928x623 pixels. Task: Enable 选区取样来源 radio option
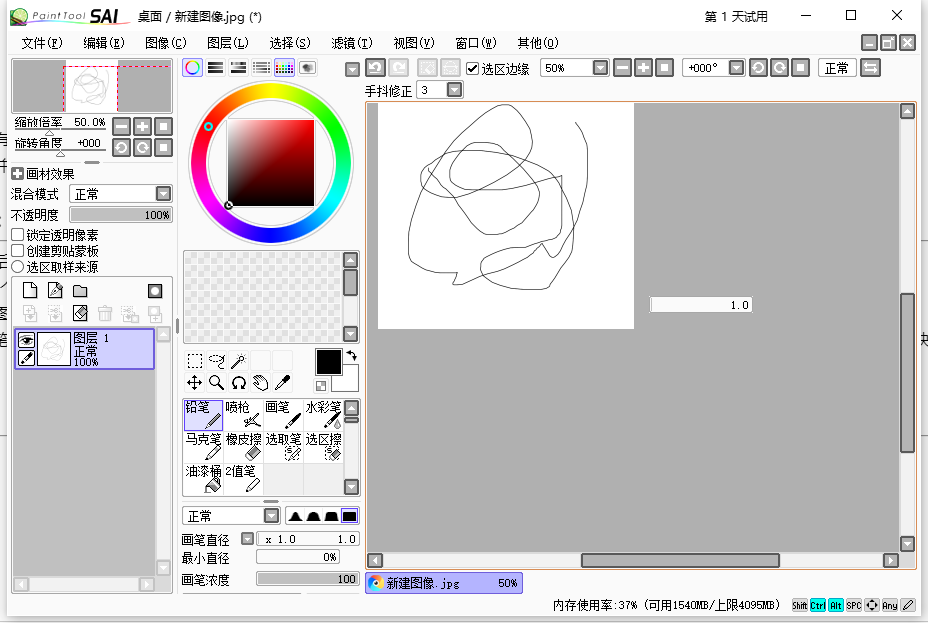[x=18, y=266]
